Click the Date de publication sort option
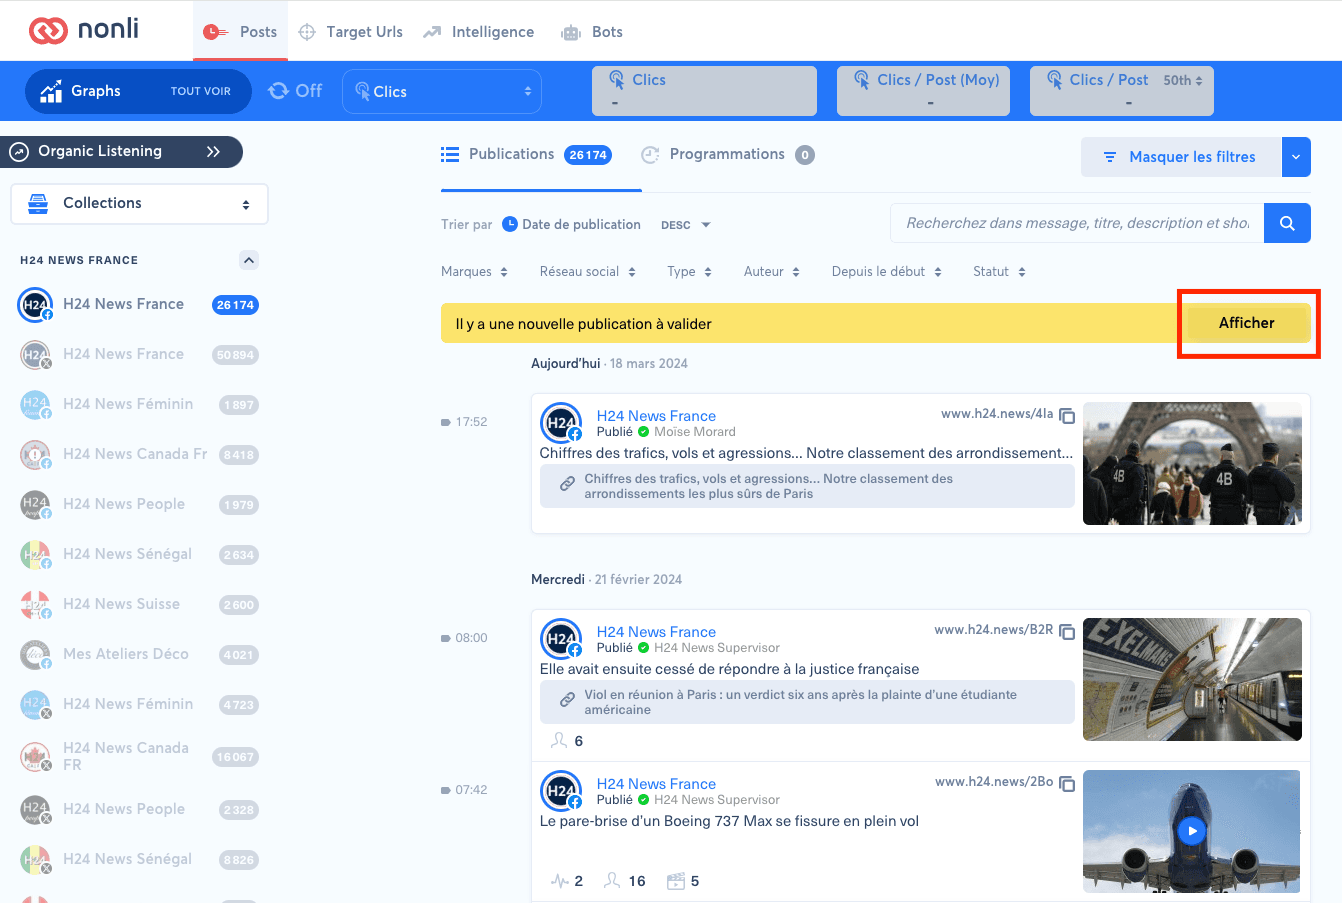Viewport: 1342px width, 903px height. pos(571,224)
